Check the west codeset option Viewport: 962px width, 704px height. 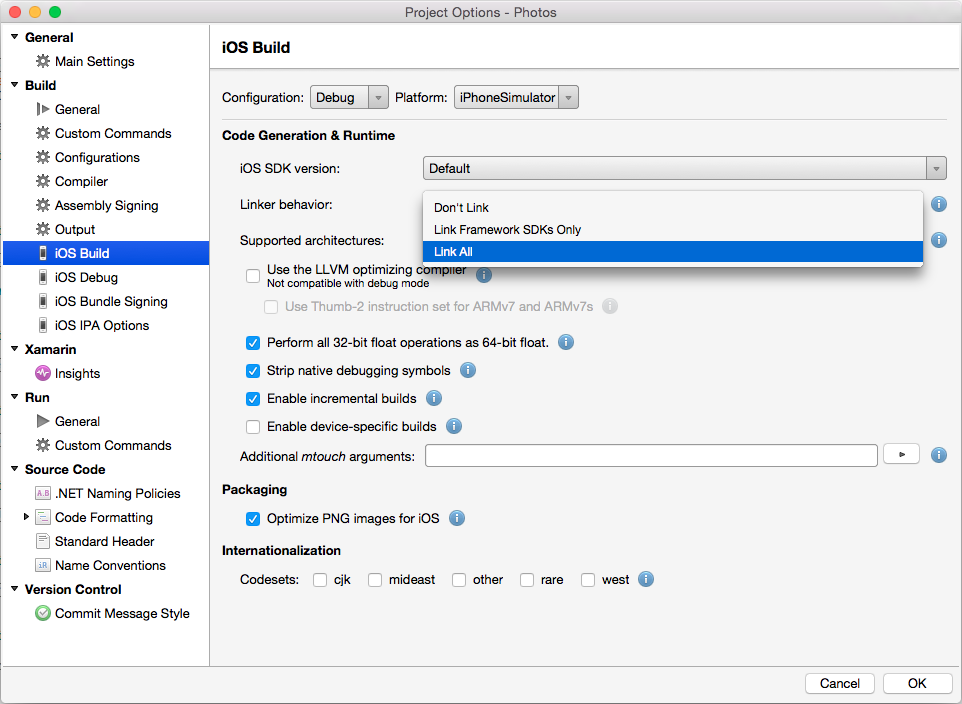tap(588, 579)
